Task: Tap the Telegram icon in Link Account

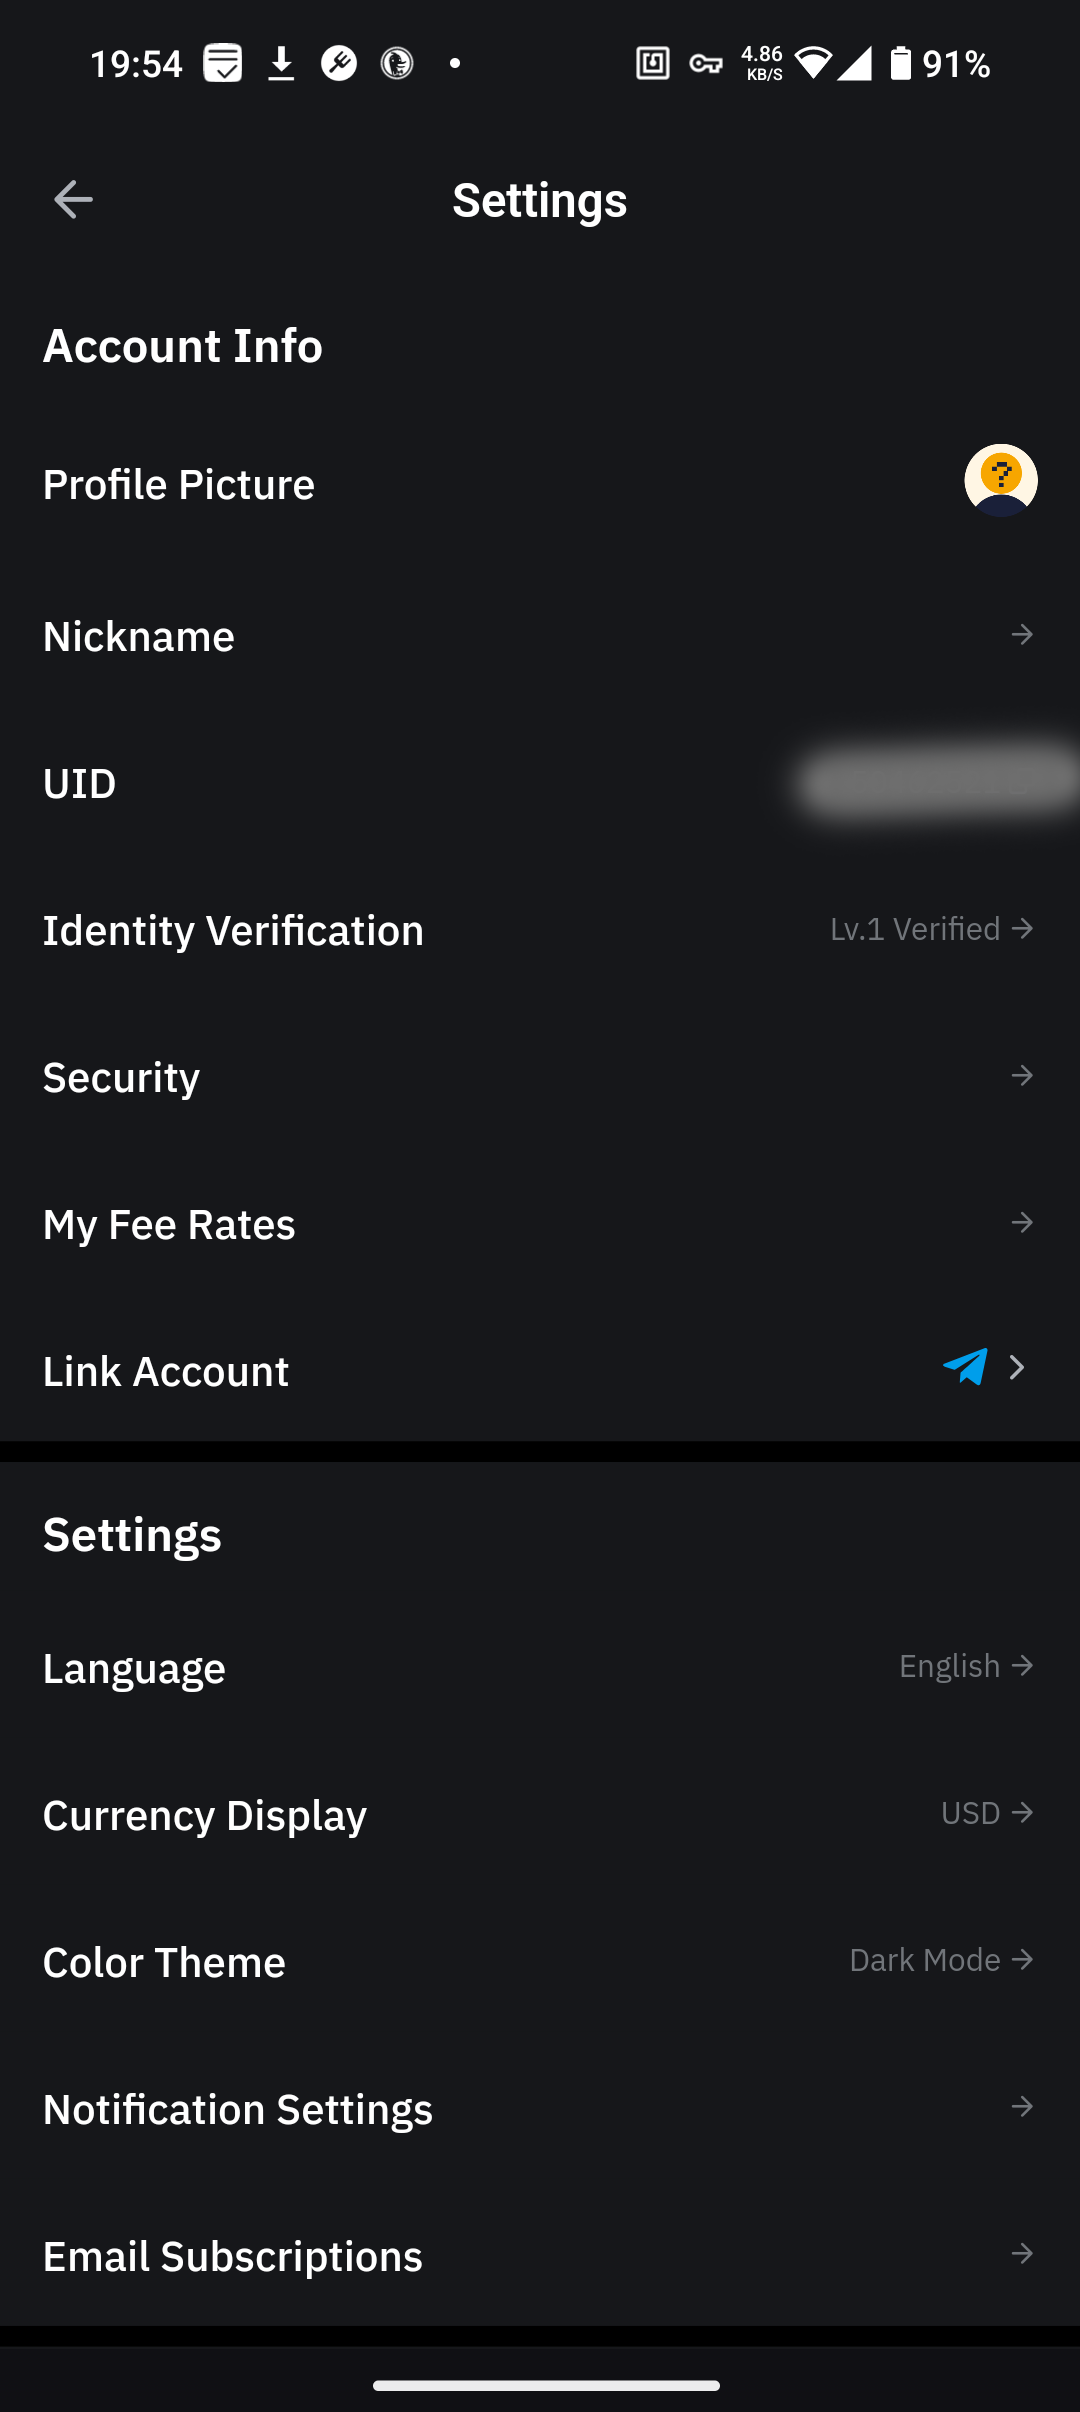Action: click(x=965, y=1367)
